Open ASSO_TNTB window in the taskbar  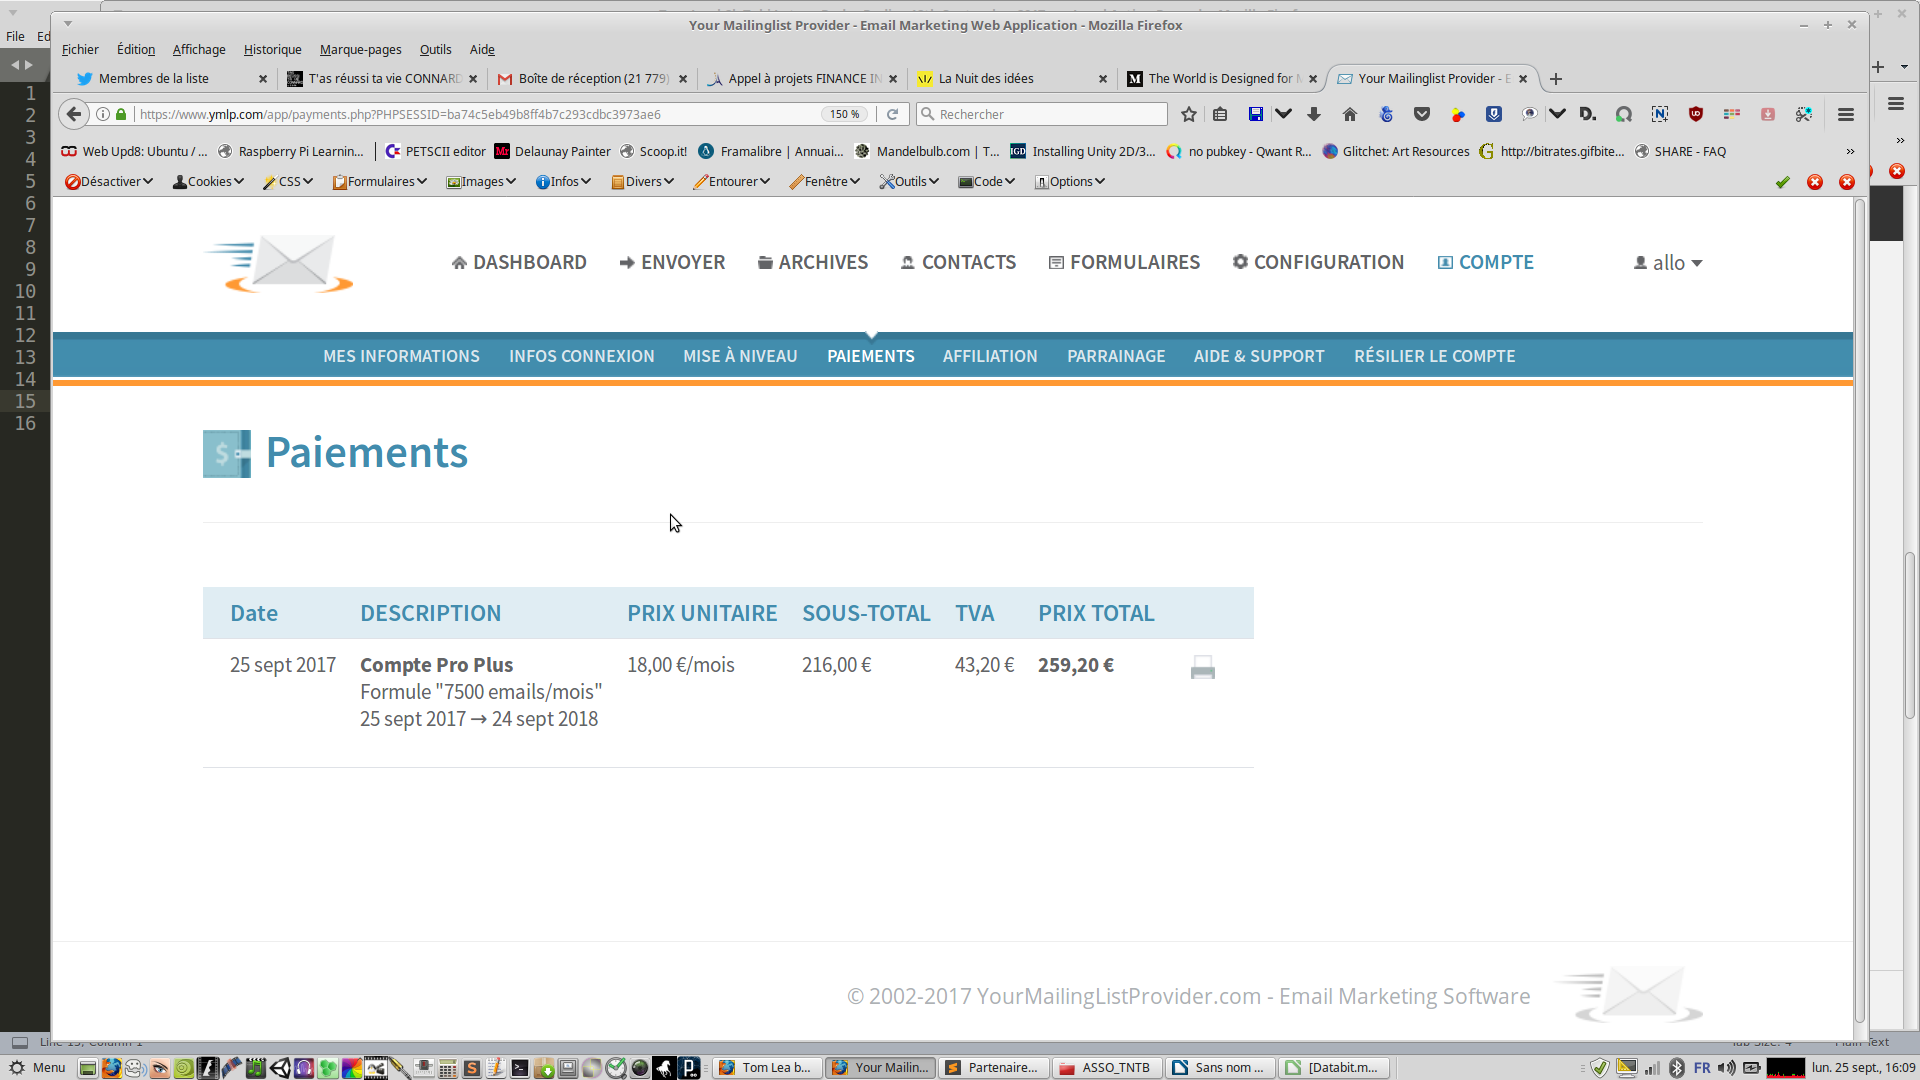click(1105, 1067)
